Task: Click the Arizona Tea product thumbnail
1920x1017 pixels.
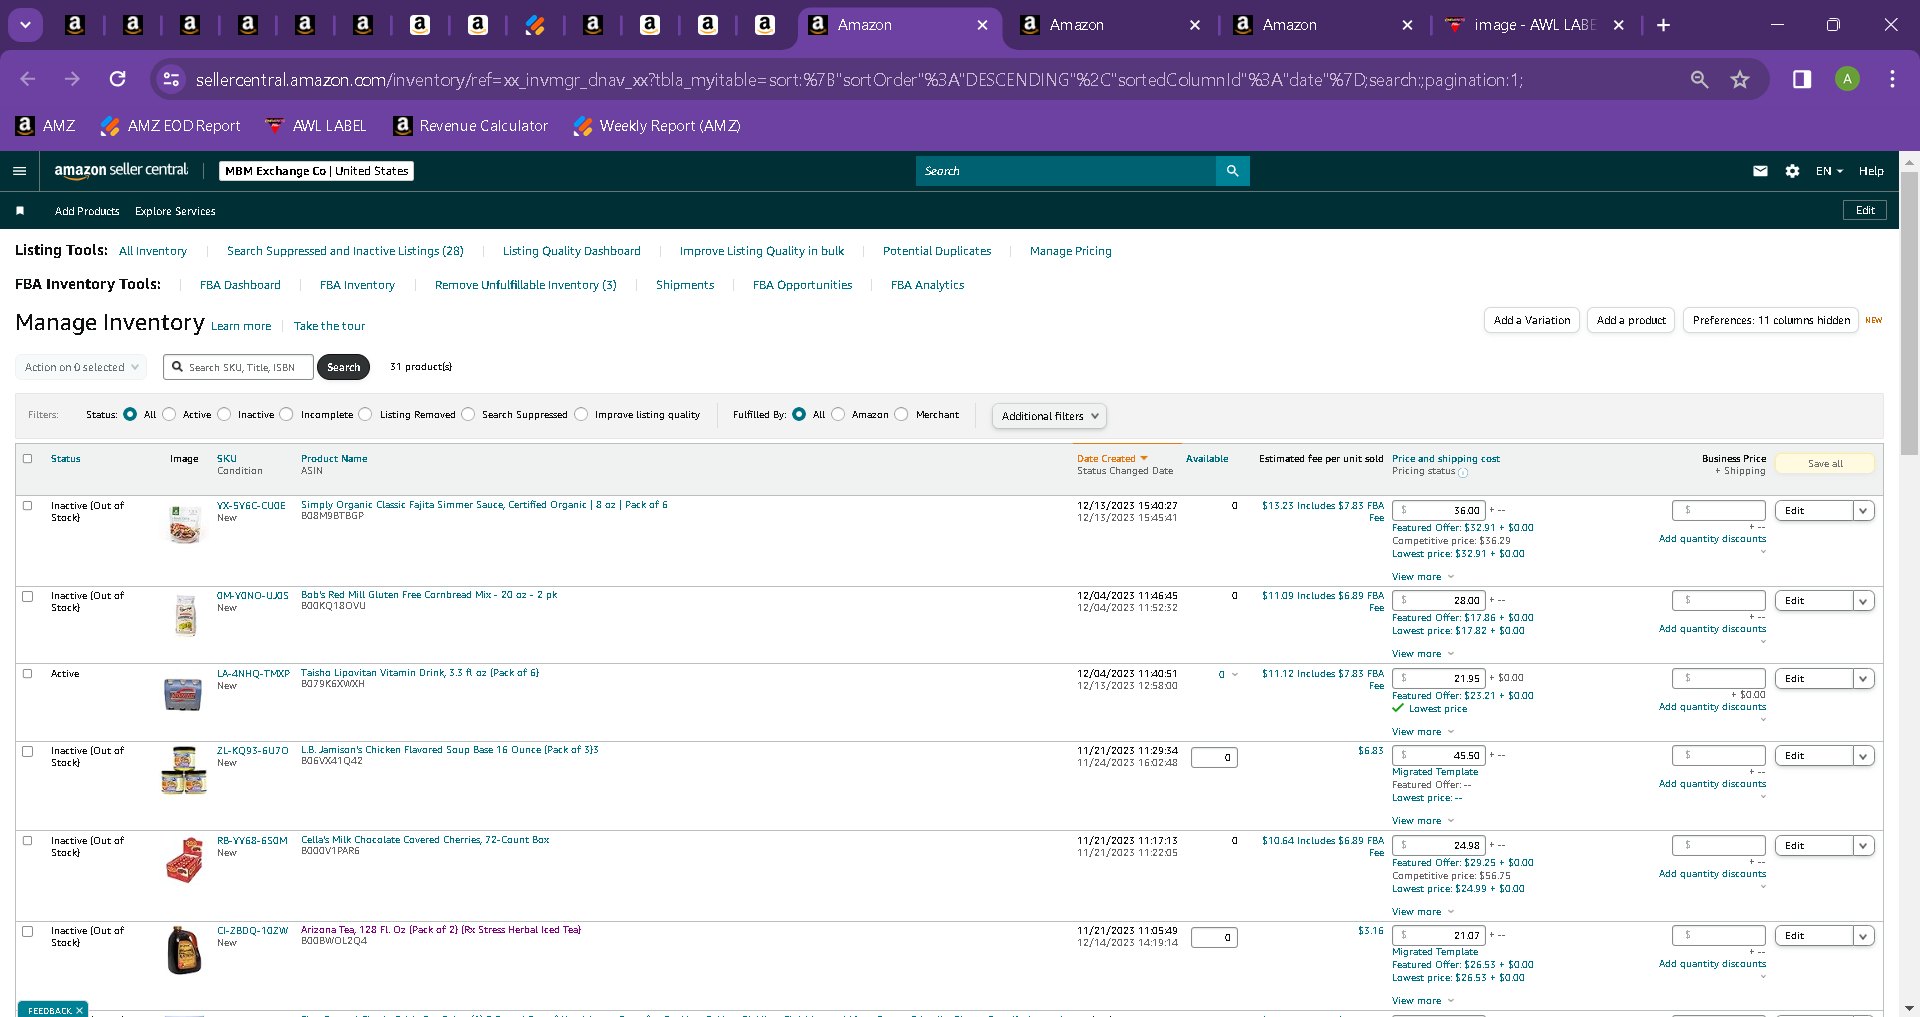Action: 184,950
